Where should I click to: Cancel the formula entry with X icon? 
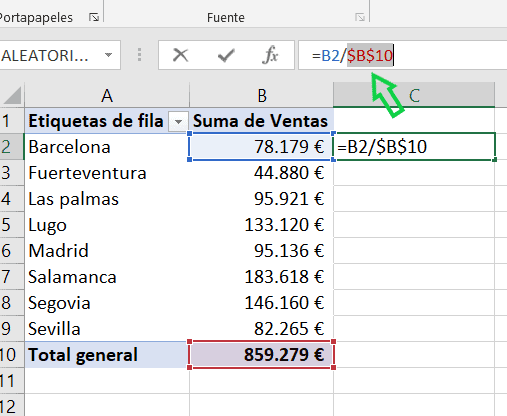181,55
